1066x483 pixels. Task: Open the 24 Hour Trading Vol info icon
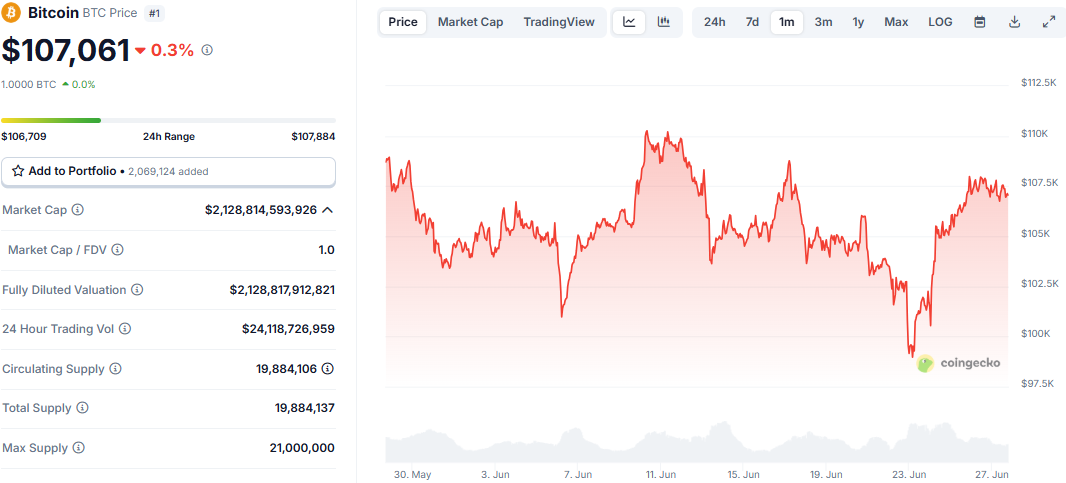[124, 329]
